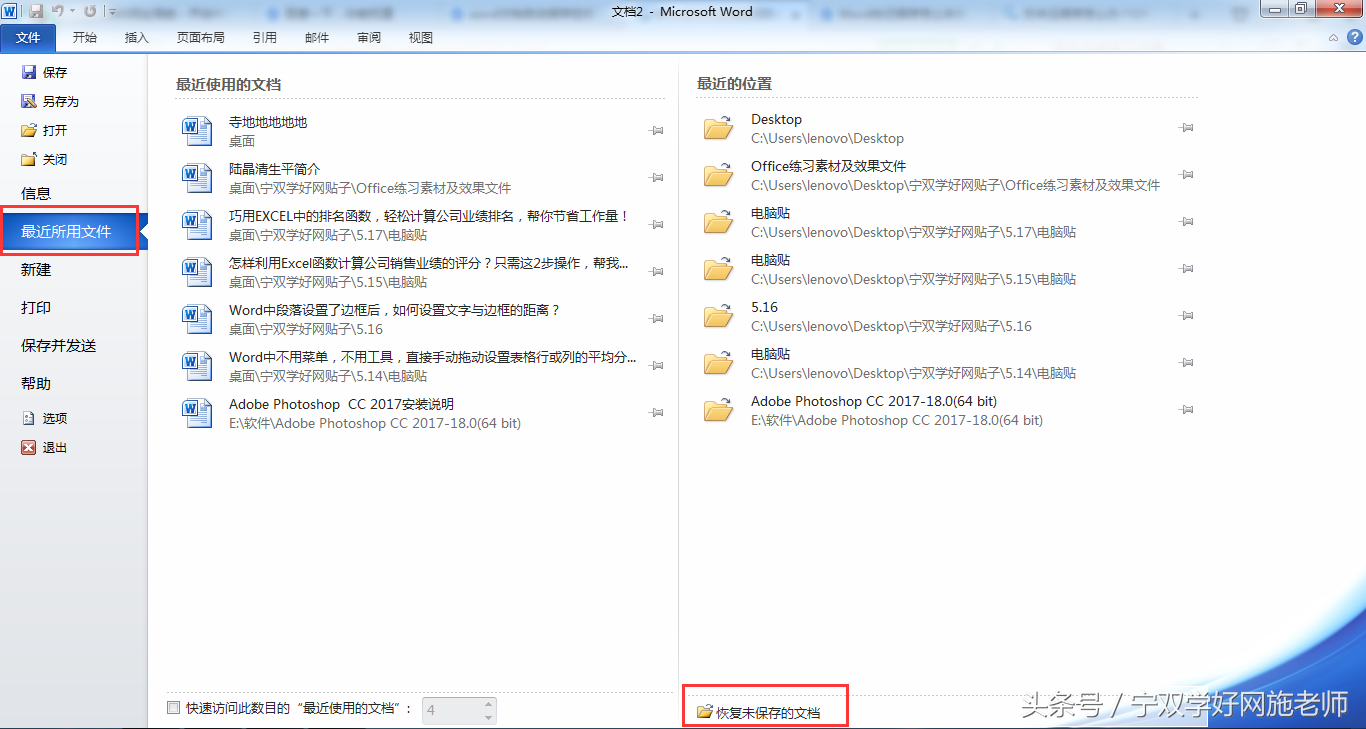
Task: Switch to the 开始 (Home) tab
Action: click(85, 38)
